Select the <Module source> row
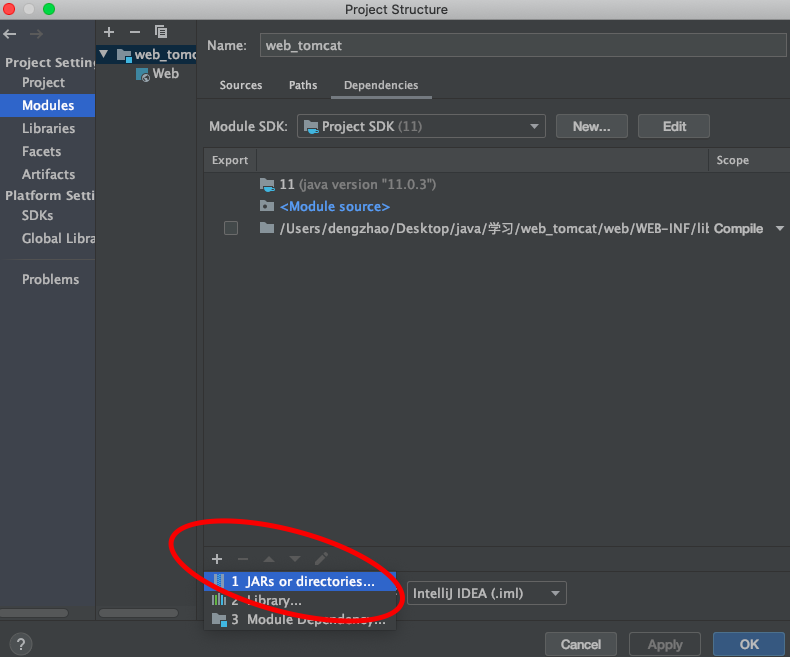This screenshot has height=657, width=790. pyautogui.click(x=497, y=207)
